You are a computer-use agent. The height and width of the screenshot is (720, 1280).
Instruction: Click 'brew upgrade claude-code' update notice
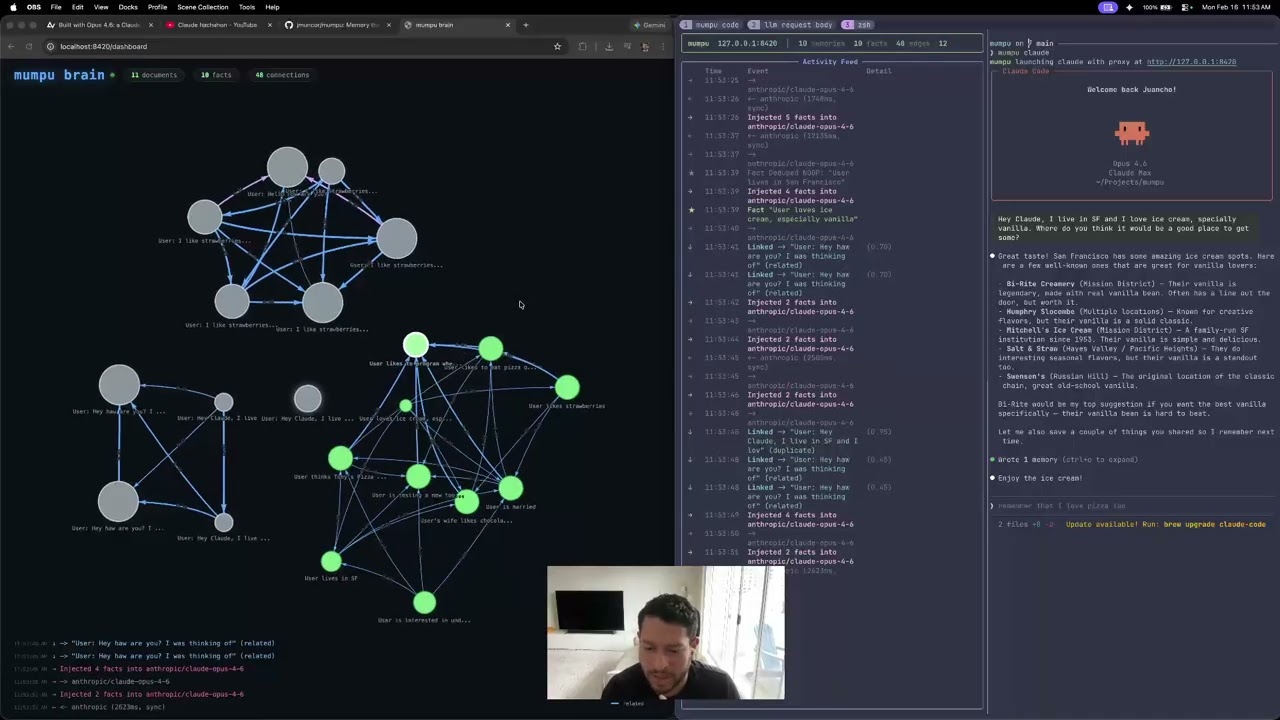pyautogui.click(x=1166, y=524)
